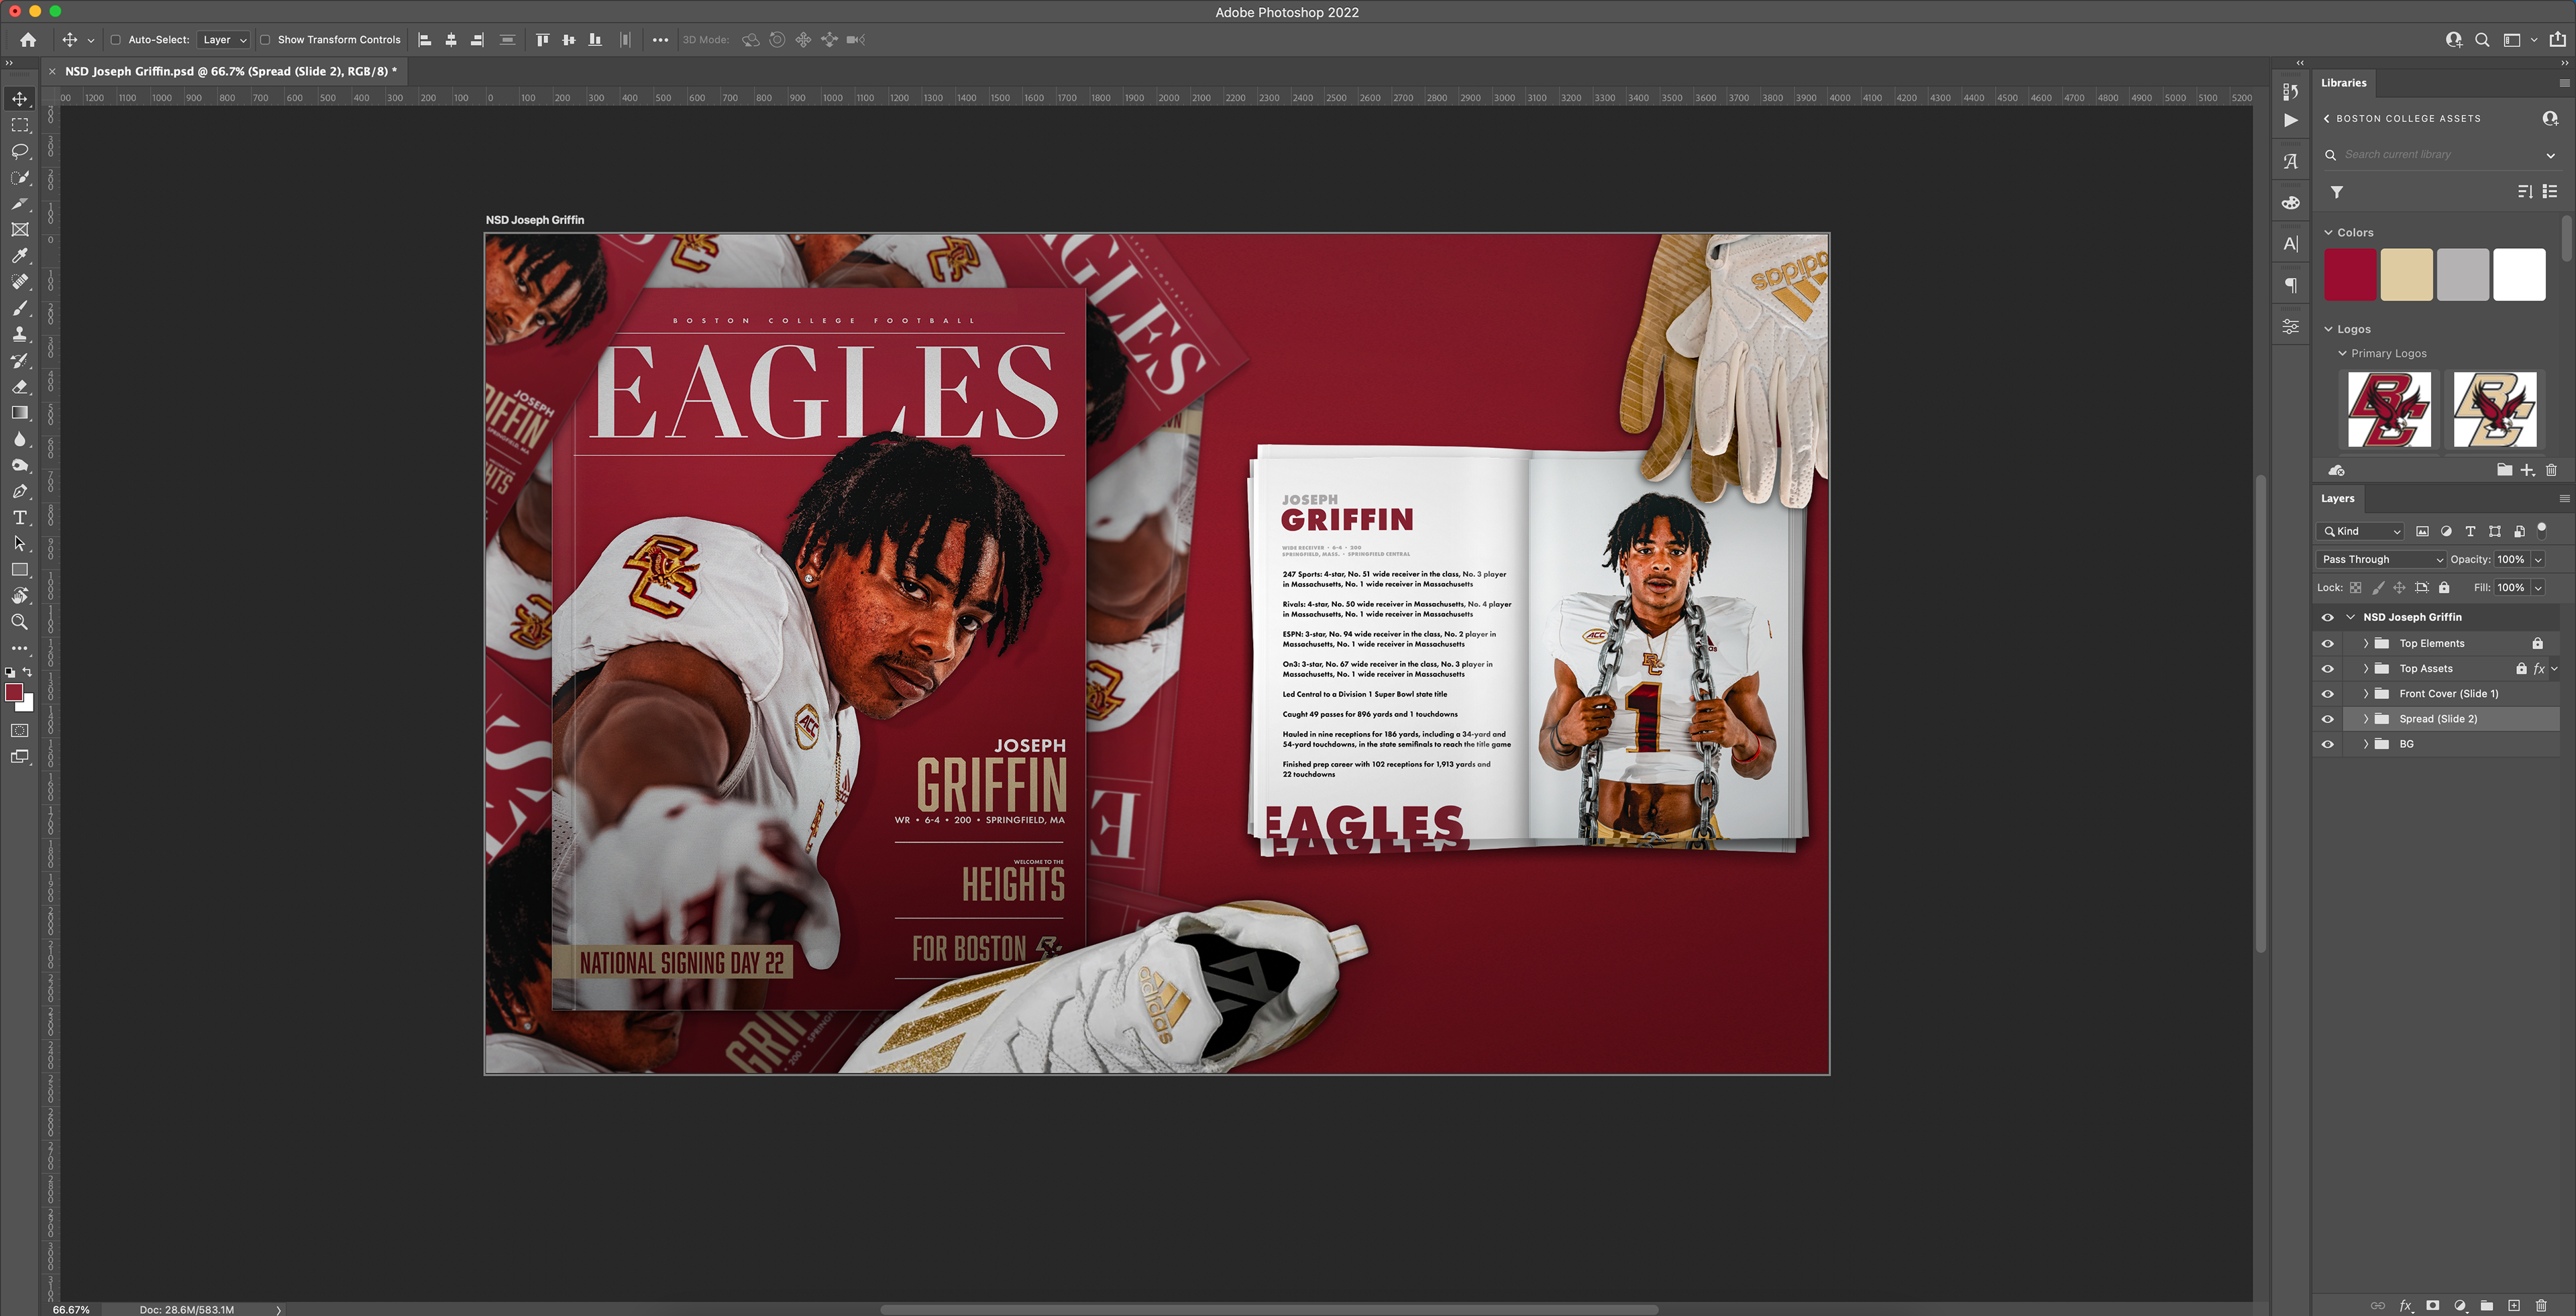This screenshot has height=1316, width=2576.
Task: Click Edit Toolbar ellipsis button
Action: tap(20, 648)
